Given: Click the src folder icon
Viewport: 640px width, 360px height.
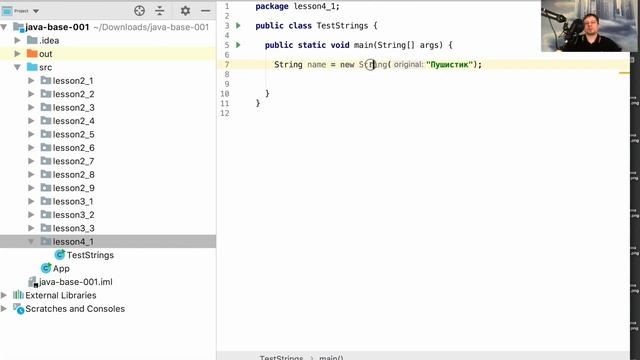Looking at the screenshot, I should 32,67.
